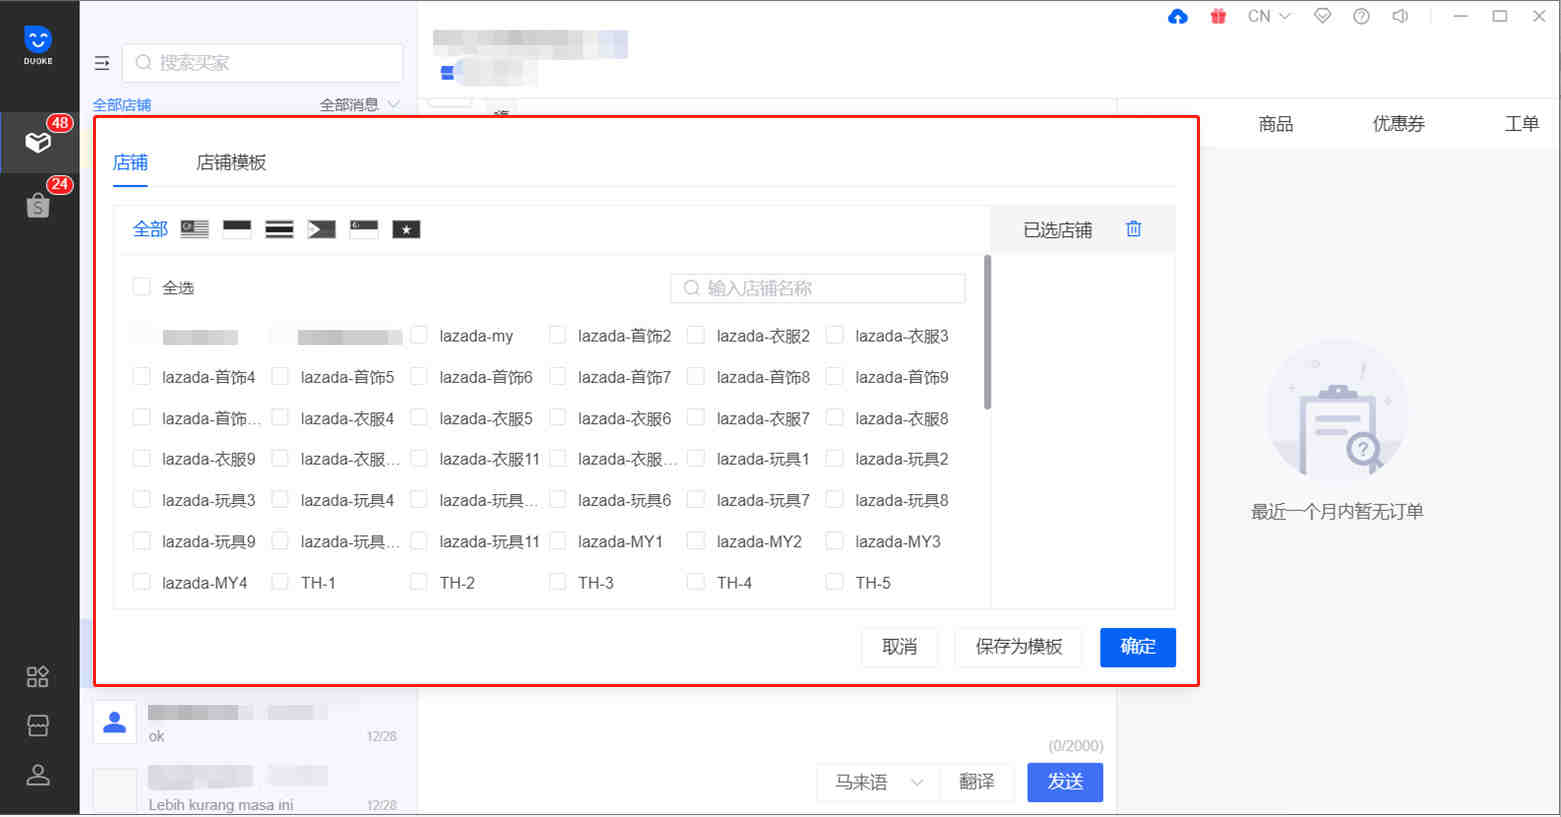The image size is (1561, 817).
Task: Open the red gift icon
Action: (x=1217, y=17)
